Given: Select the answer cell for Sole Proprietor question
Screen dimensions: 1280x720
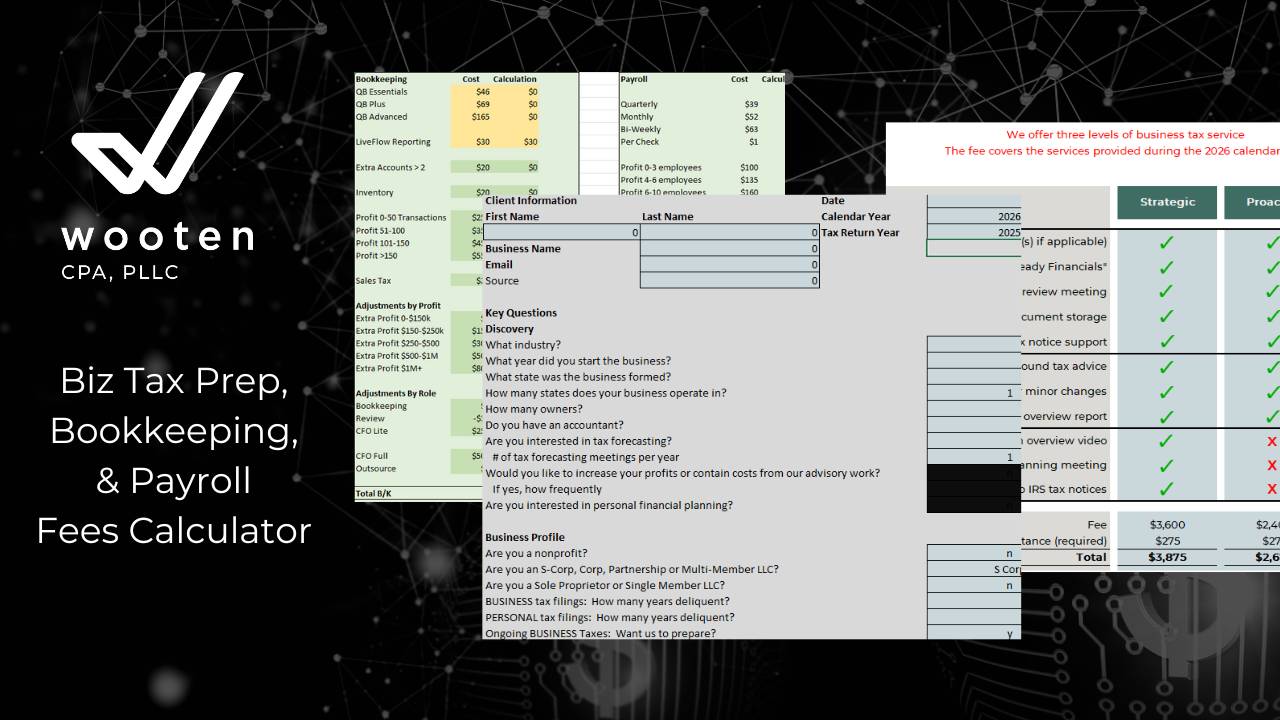Looking at the screenshot, I should [x=974, y=585].
